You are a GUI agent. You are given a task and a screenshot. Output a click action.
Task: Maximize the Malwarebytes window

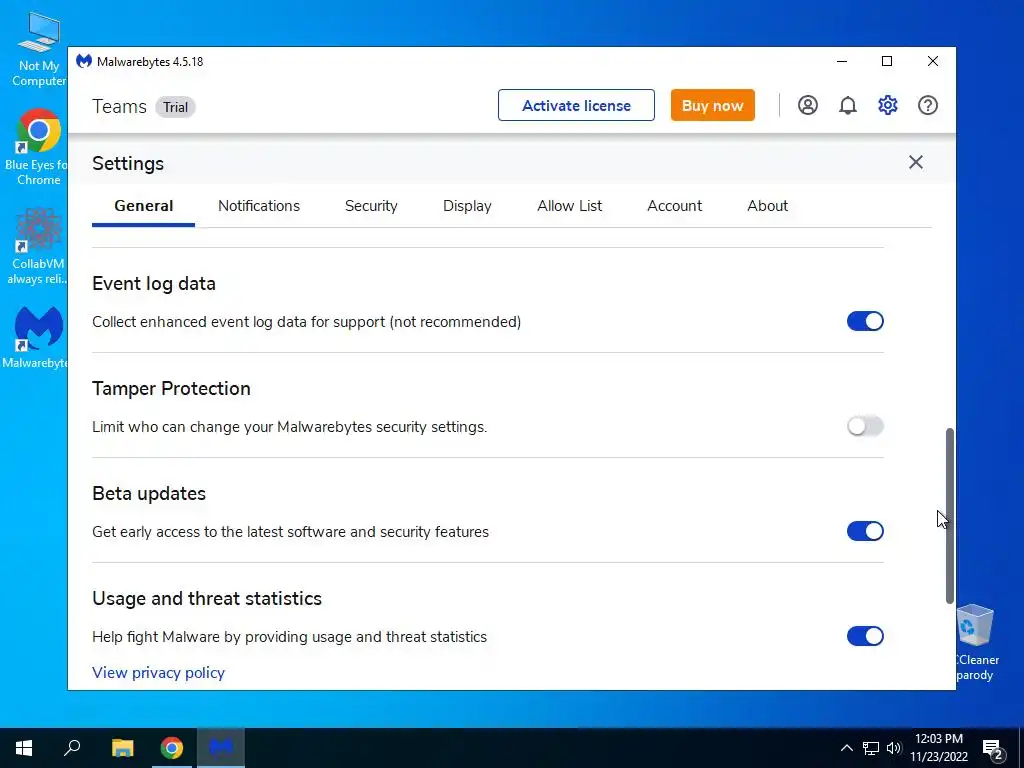887,61
